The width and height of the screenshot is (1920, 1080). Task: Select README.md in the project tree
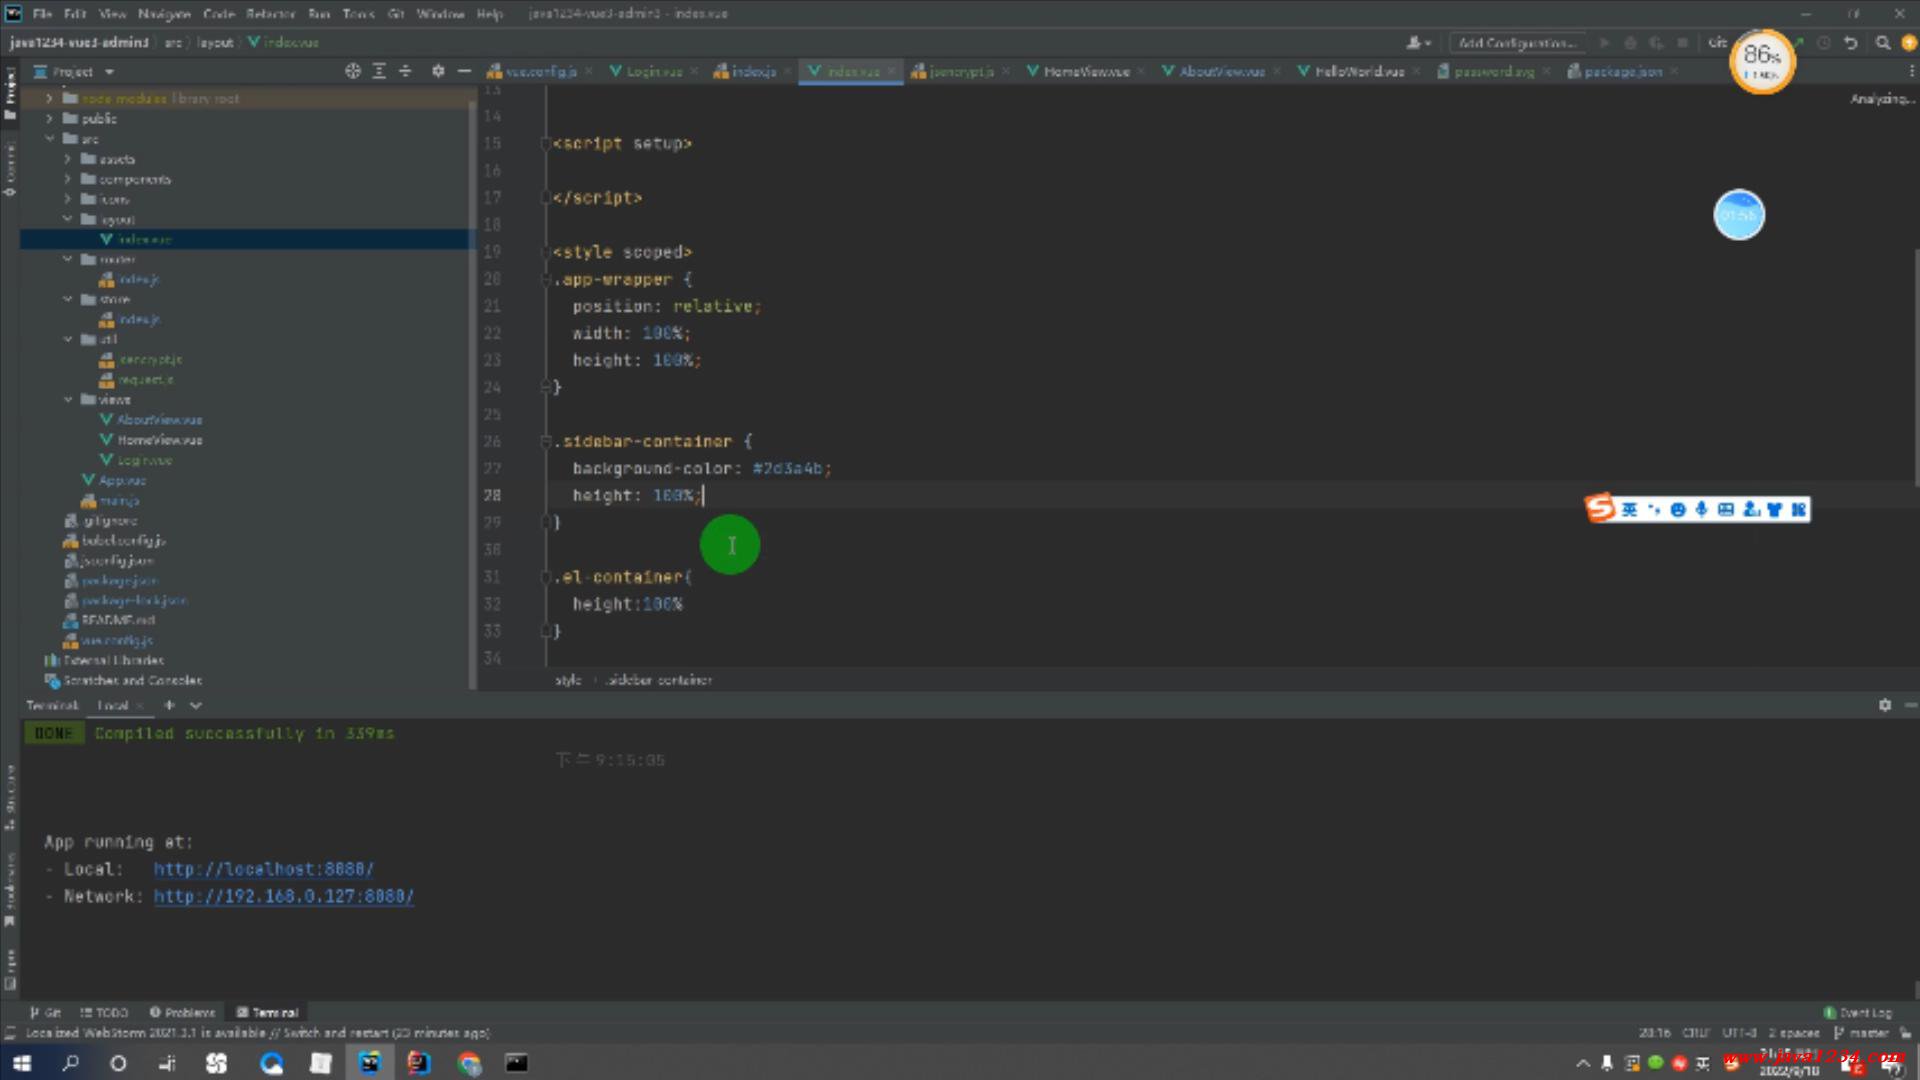pos(118,620)
